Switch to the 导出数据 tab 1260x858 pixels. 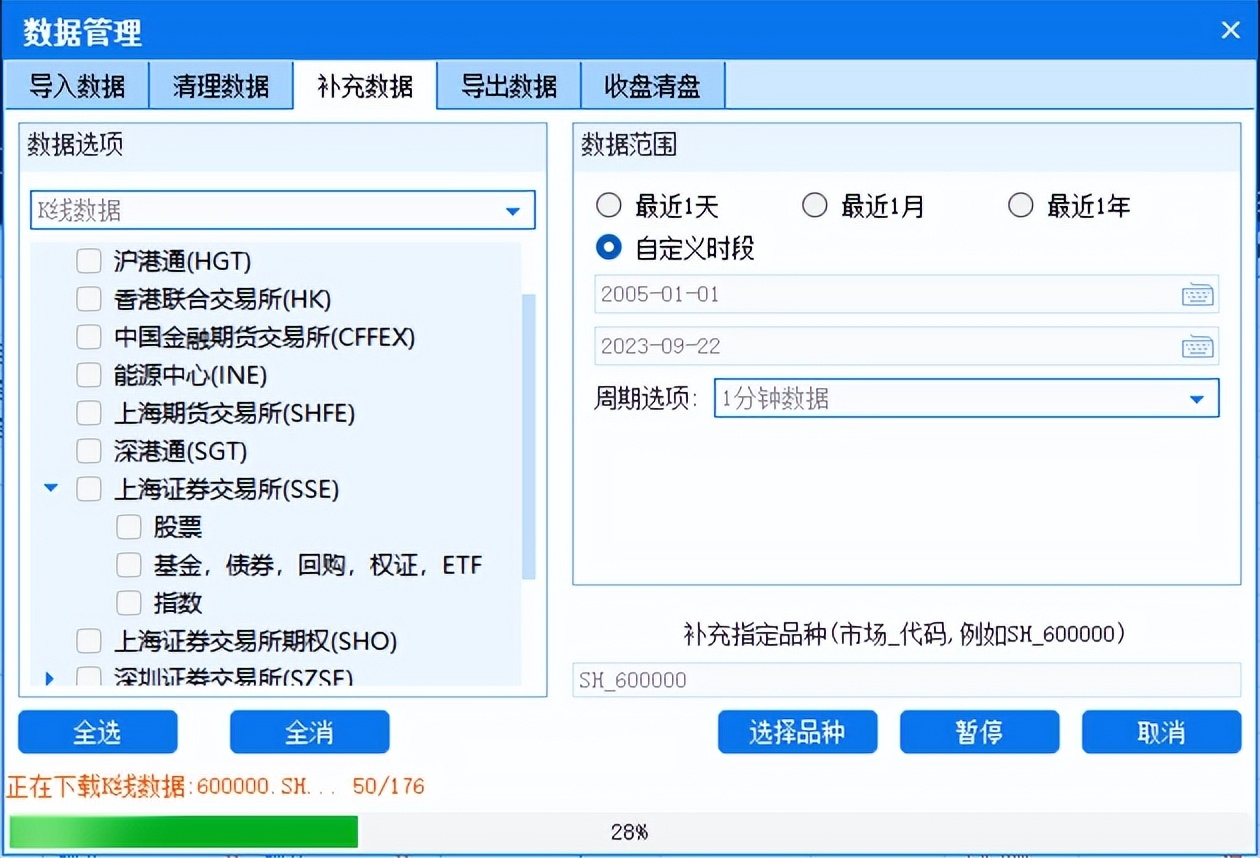pos(506,86)
